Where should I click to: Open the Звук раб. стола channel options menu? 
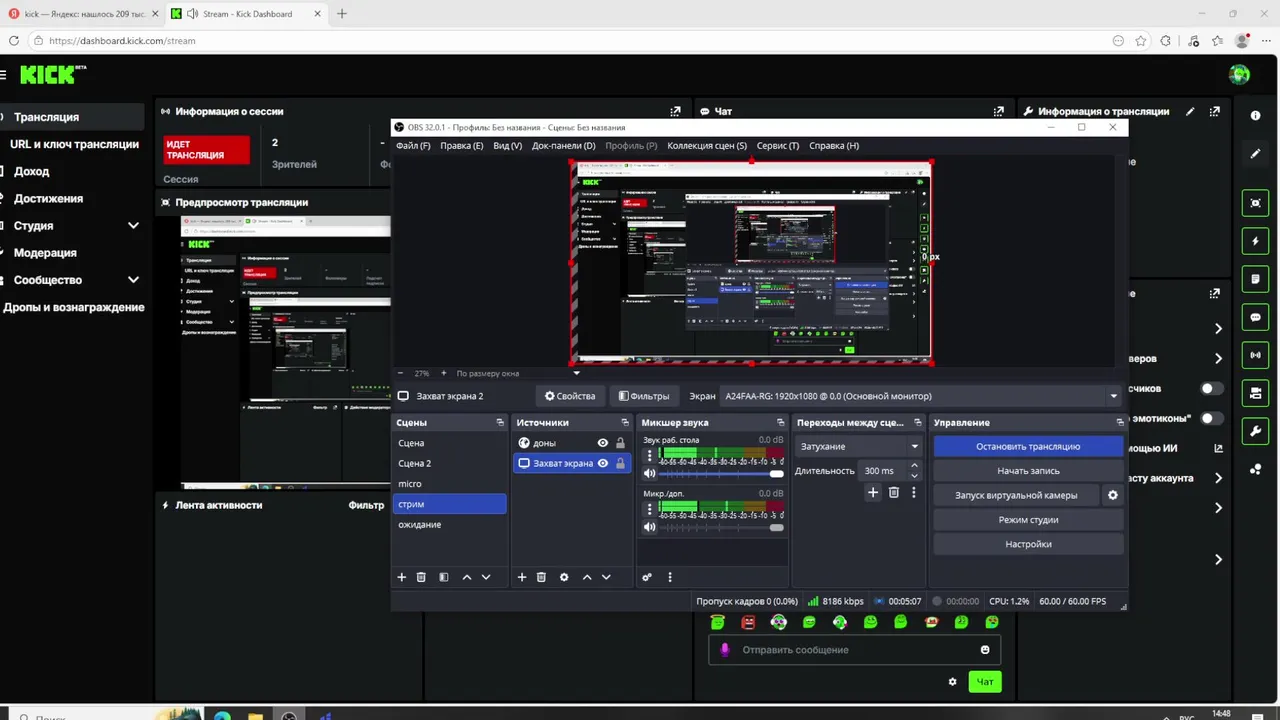649,456
